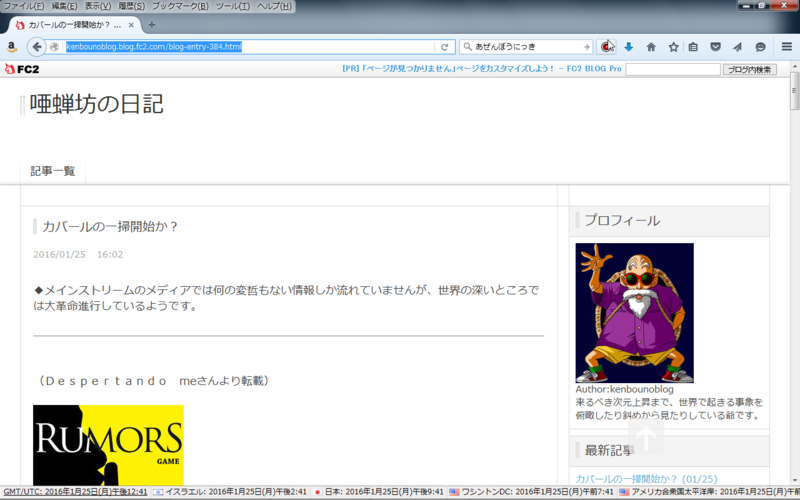This screenshot has height=500, width=800.
Task: Click the Amazon icon in the toolbar
Action: click(x=12, y=47)
